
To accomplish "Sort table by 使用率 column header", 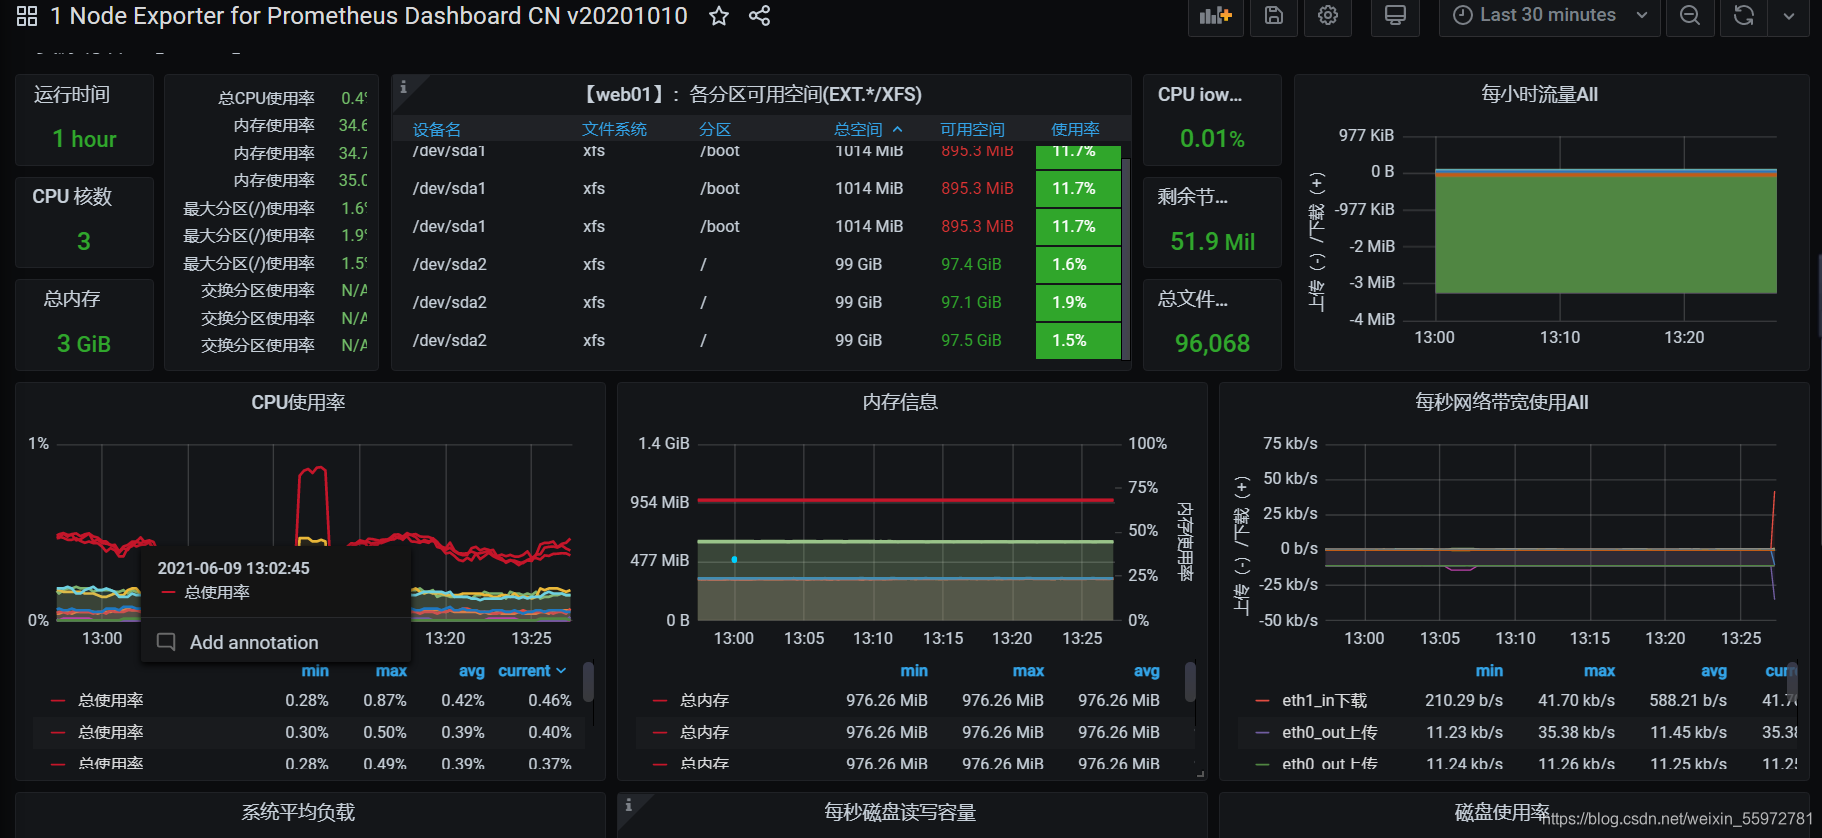I will [1075, 129].
